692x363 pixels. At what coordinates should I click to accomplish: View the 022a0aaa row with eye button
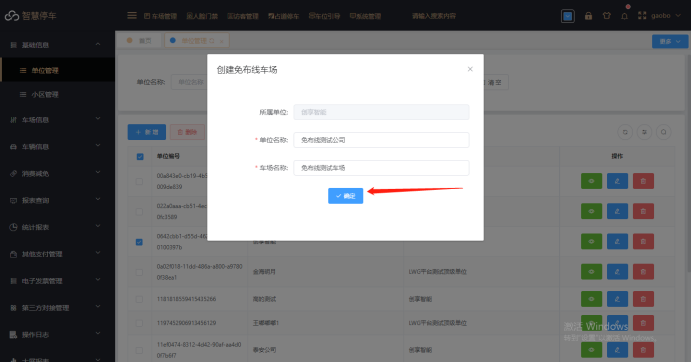(x=591, y=211)
